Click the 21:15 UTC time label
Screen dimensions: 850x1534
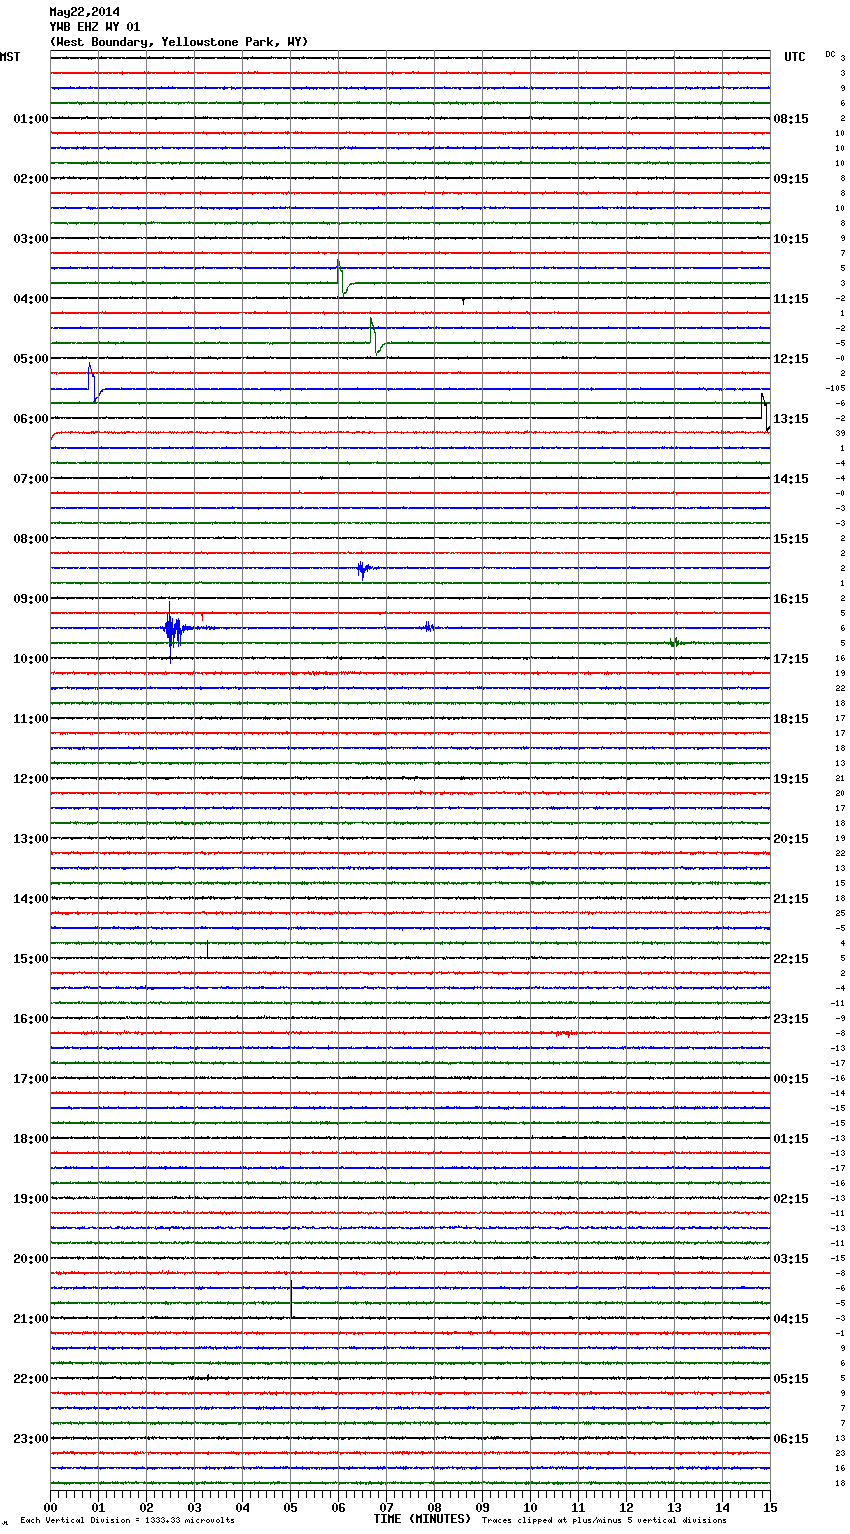[x=791, y=899]
